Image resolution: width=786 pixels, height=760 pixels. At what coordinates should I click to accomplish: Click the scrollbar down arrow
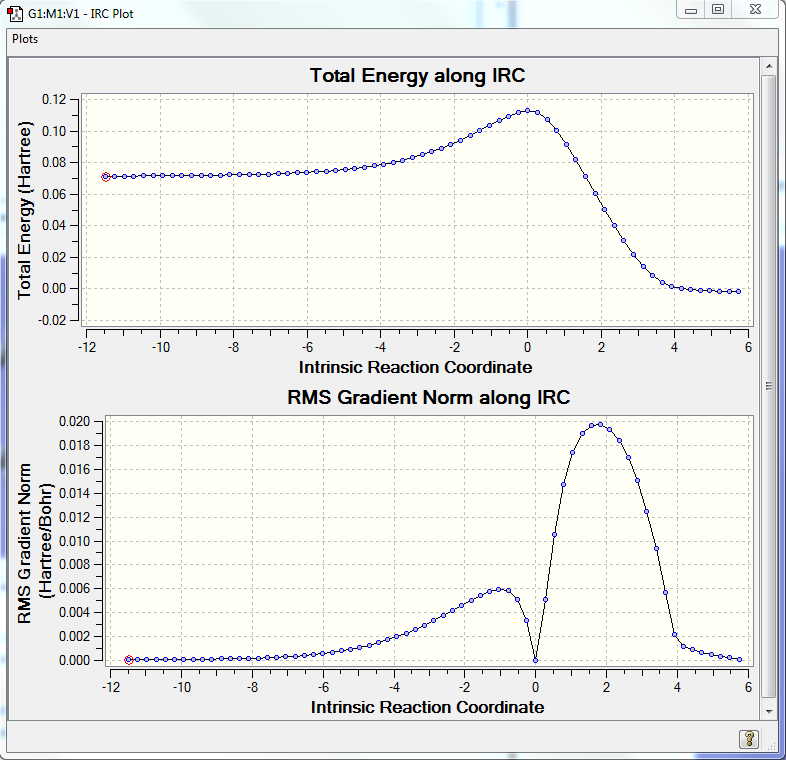pos(768,711)
